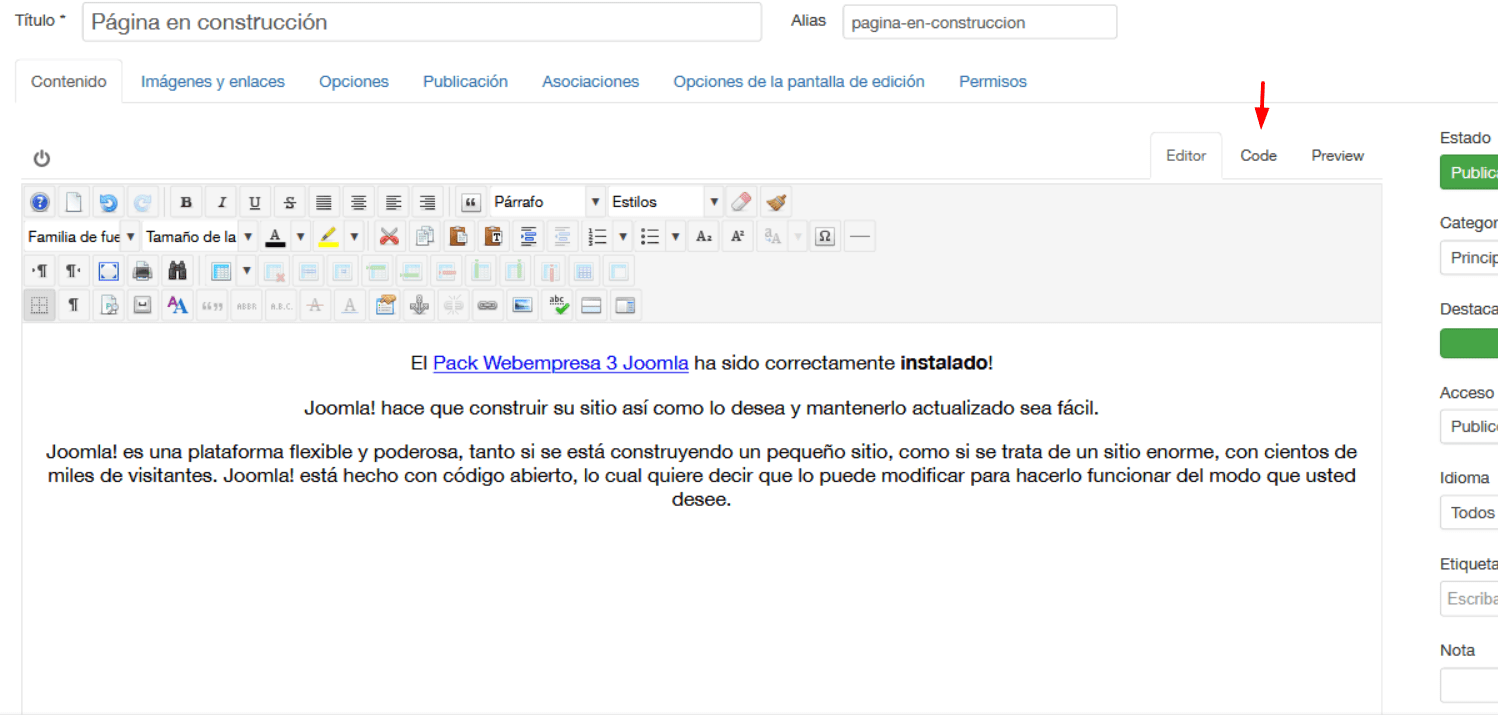Toggle italic formatting
The image size is (1498, 715).
pyautogui.click(x=221, y=202)
